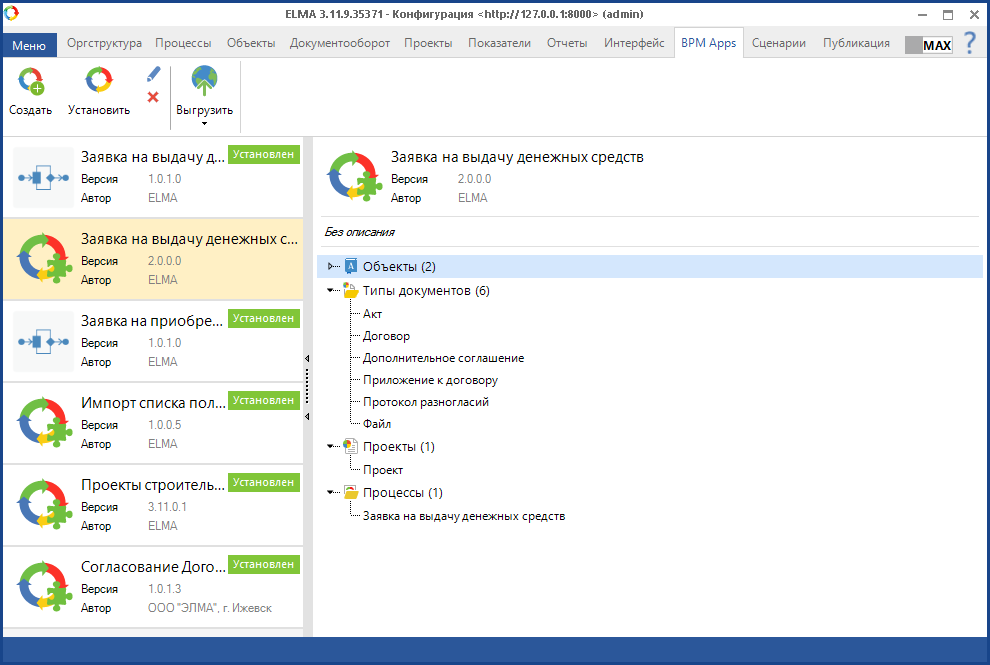This screenshot has height=665, width=990.
Task: Click the Процессы folder icon in tree
Action: (x=350, y=493)
